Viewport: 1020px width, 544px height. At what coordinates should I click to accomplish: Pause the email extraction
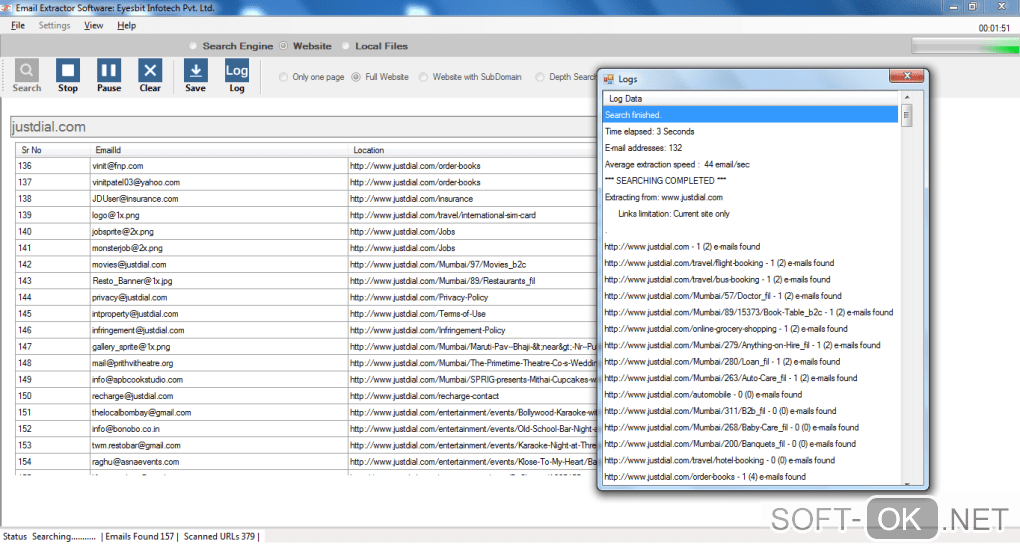(109, 76)
